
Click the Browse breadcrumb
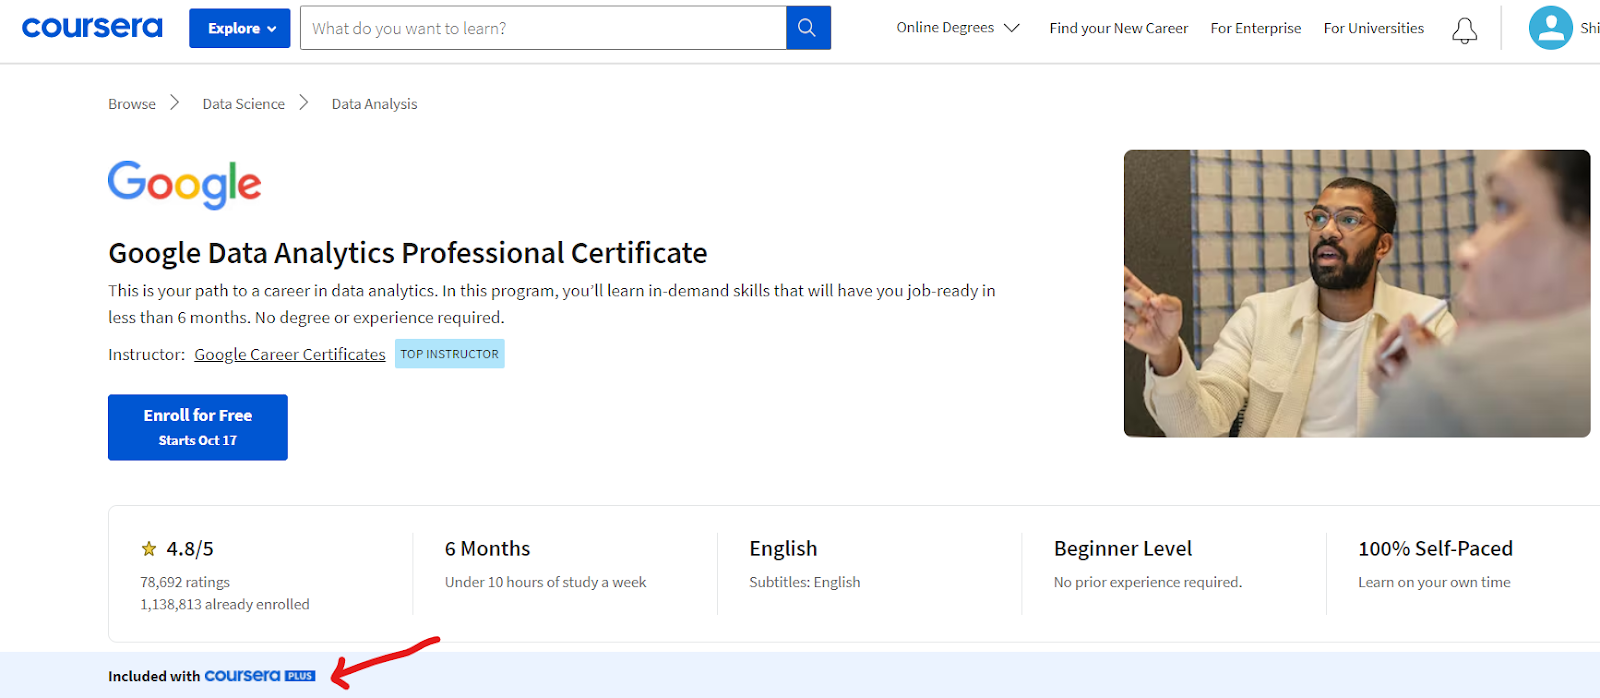tap(132, 104)
